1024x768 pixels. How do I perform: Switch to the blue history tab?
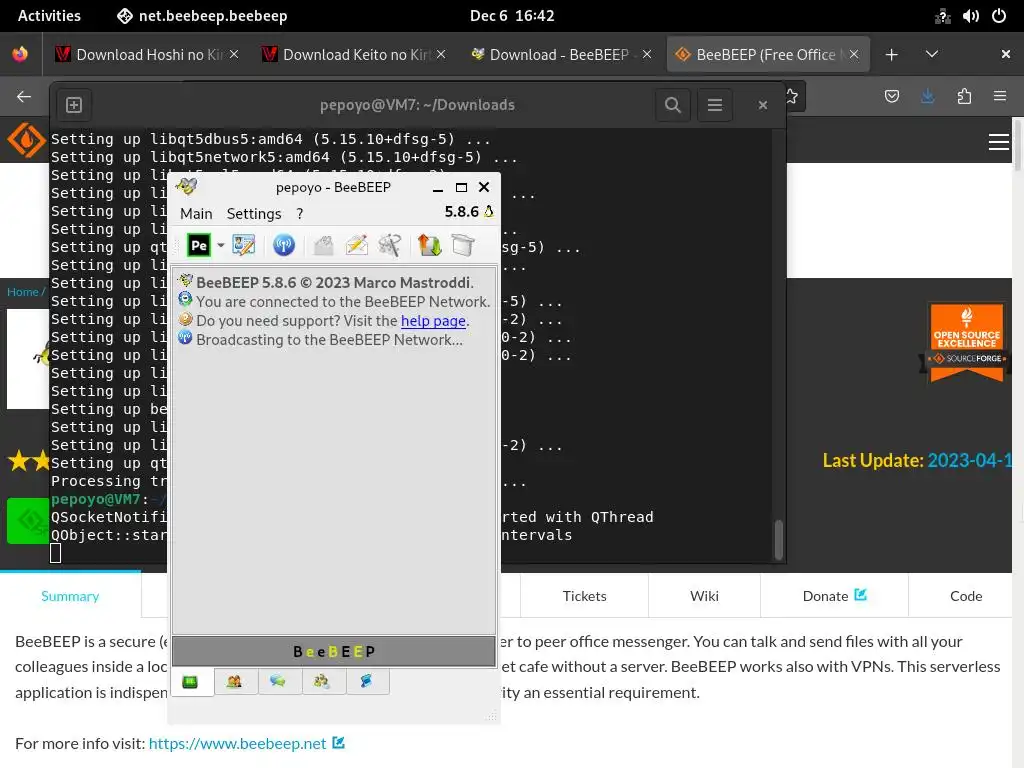tap(366, 682)
